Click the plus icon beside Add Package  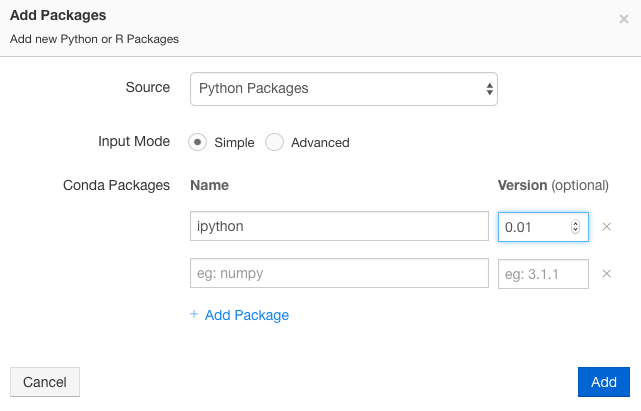pyautogui.click(x=194, y=314)
